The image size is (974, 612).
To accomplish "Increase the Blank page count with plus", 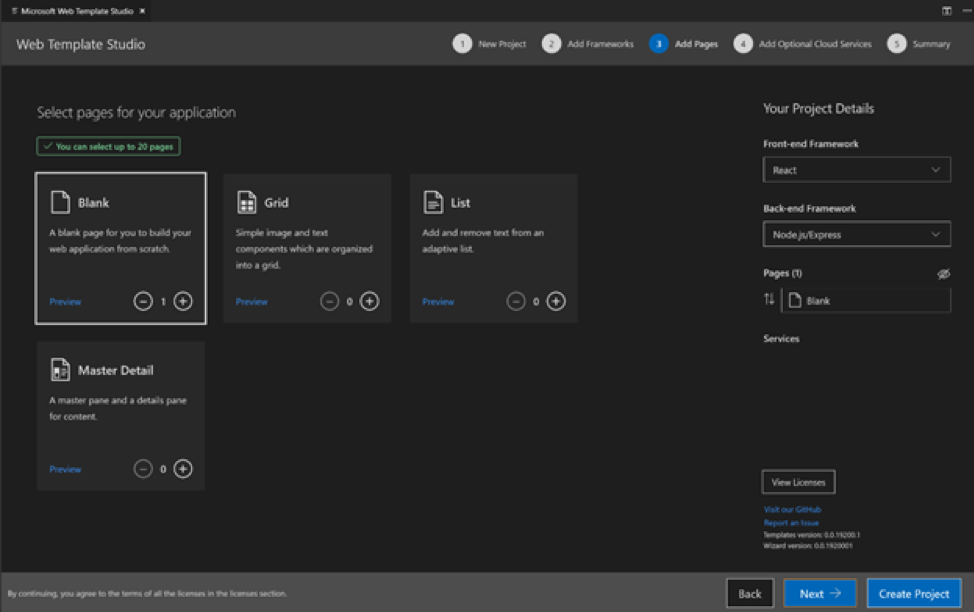I will click(183, 301).
